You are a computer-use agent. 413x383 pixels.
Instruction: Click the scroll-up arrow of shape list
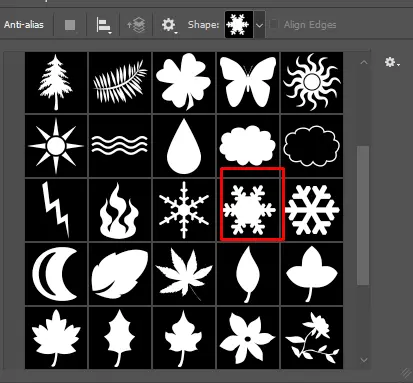(x=364, y=62)
